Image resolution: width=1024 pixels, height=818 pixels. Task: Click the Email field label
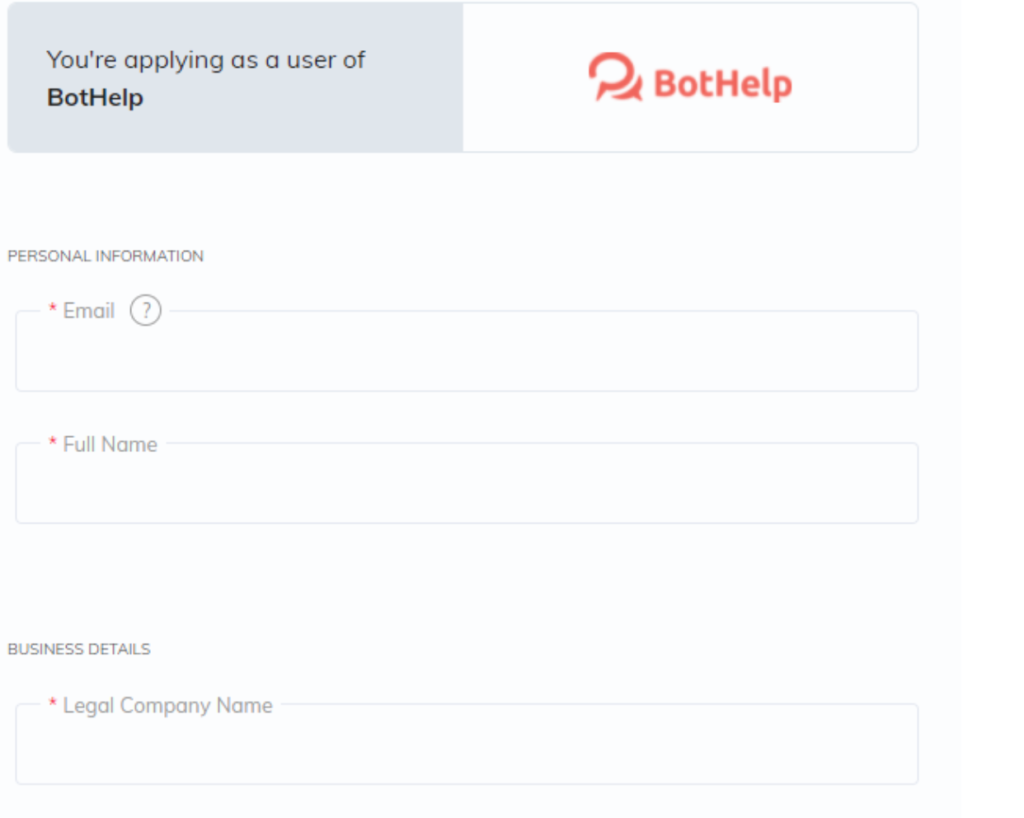click(89, 311)
